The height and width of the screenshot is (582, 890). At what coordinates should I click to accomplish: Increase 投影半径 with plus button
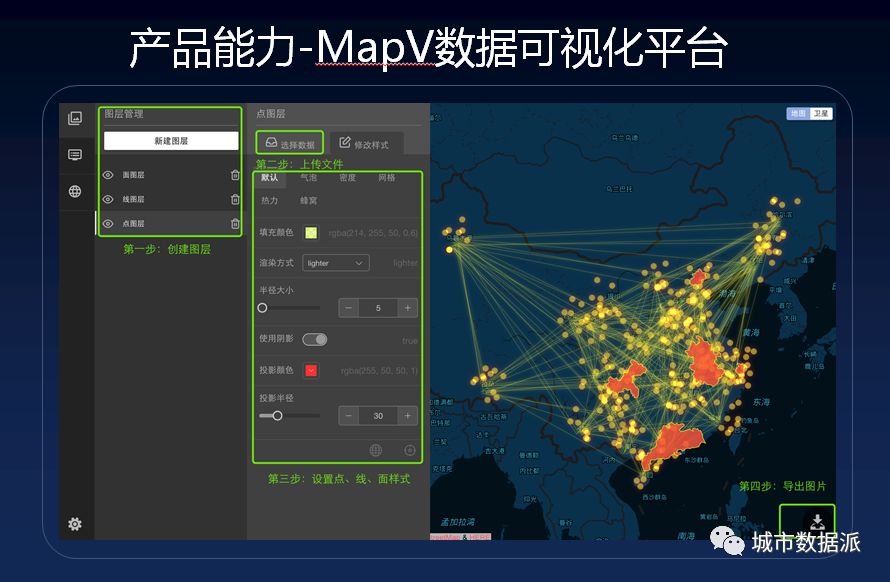coord(408,416)
